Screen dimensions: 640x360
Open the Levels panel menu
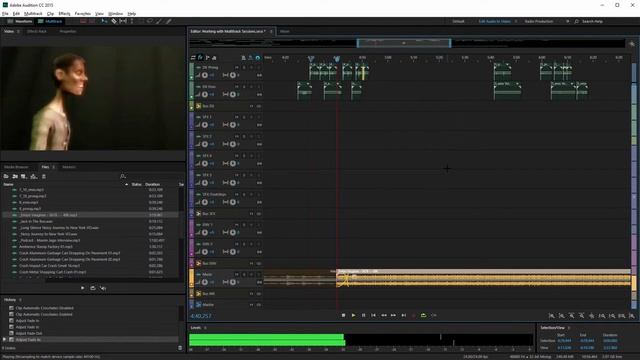[x=205, y=328]
